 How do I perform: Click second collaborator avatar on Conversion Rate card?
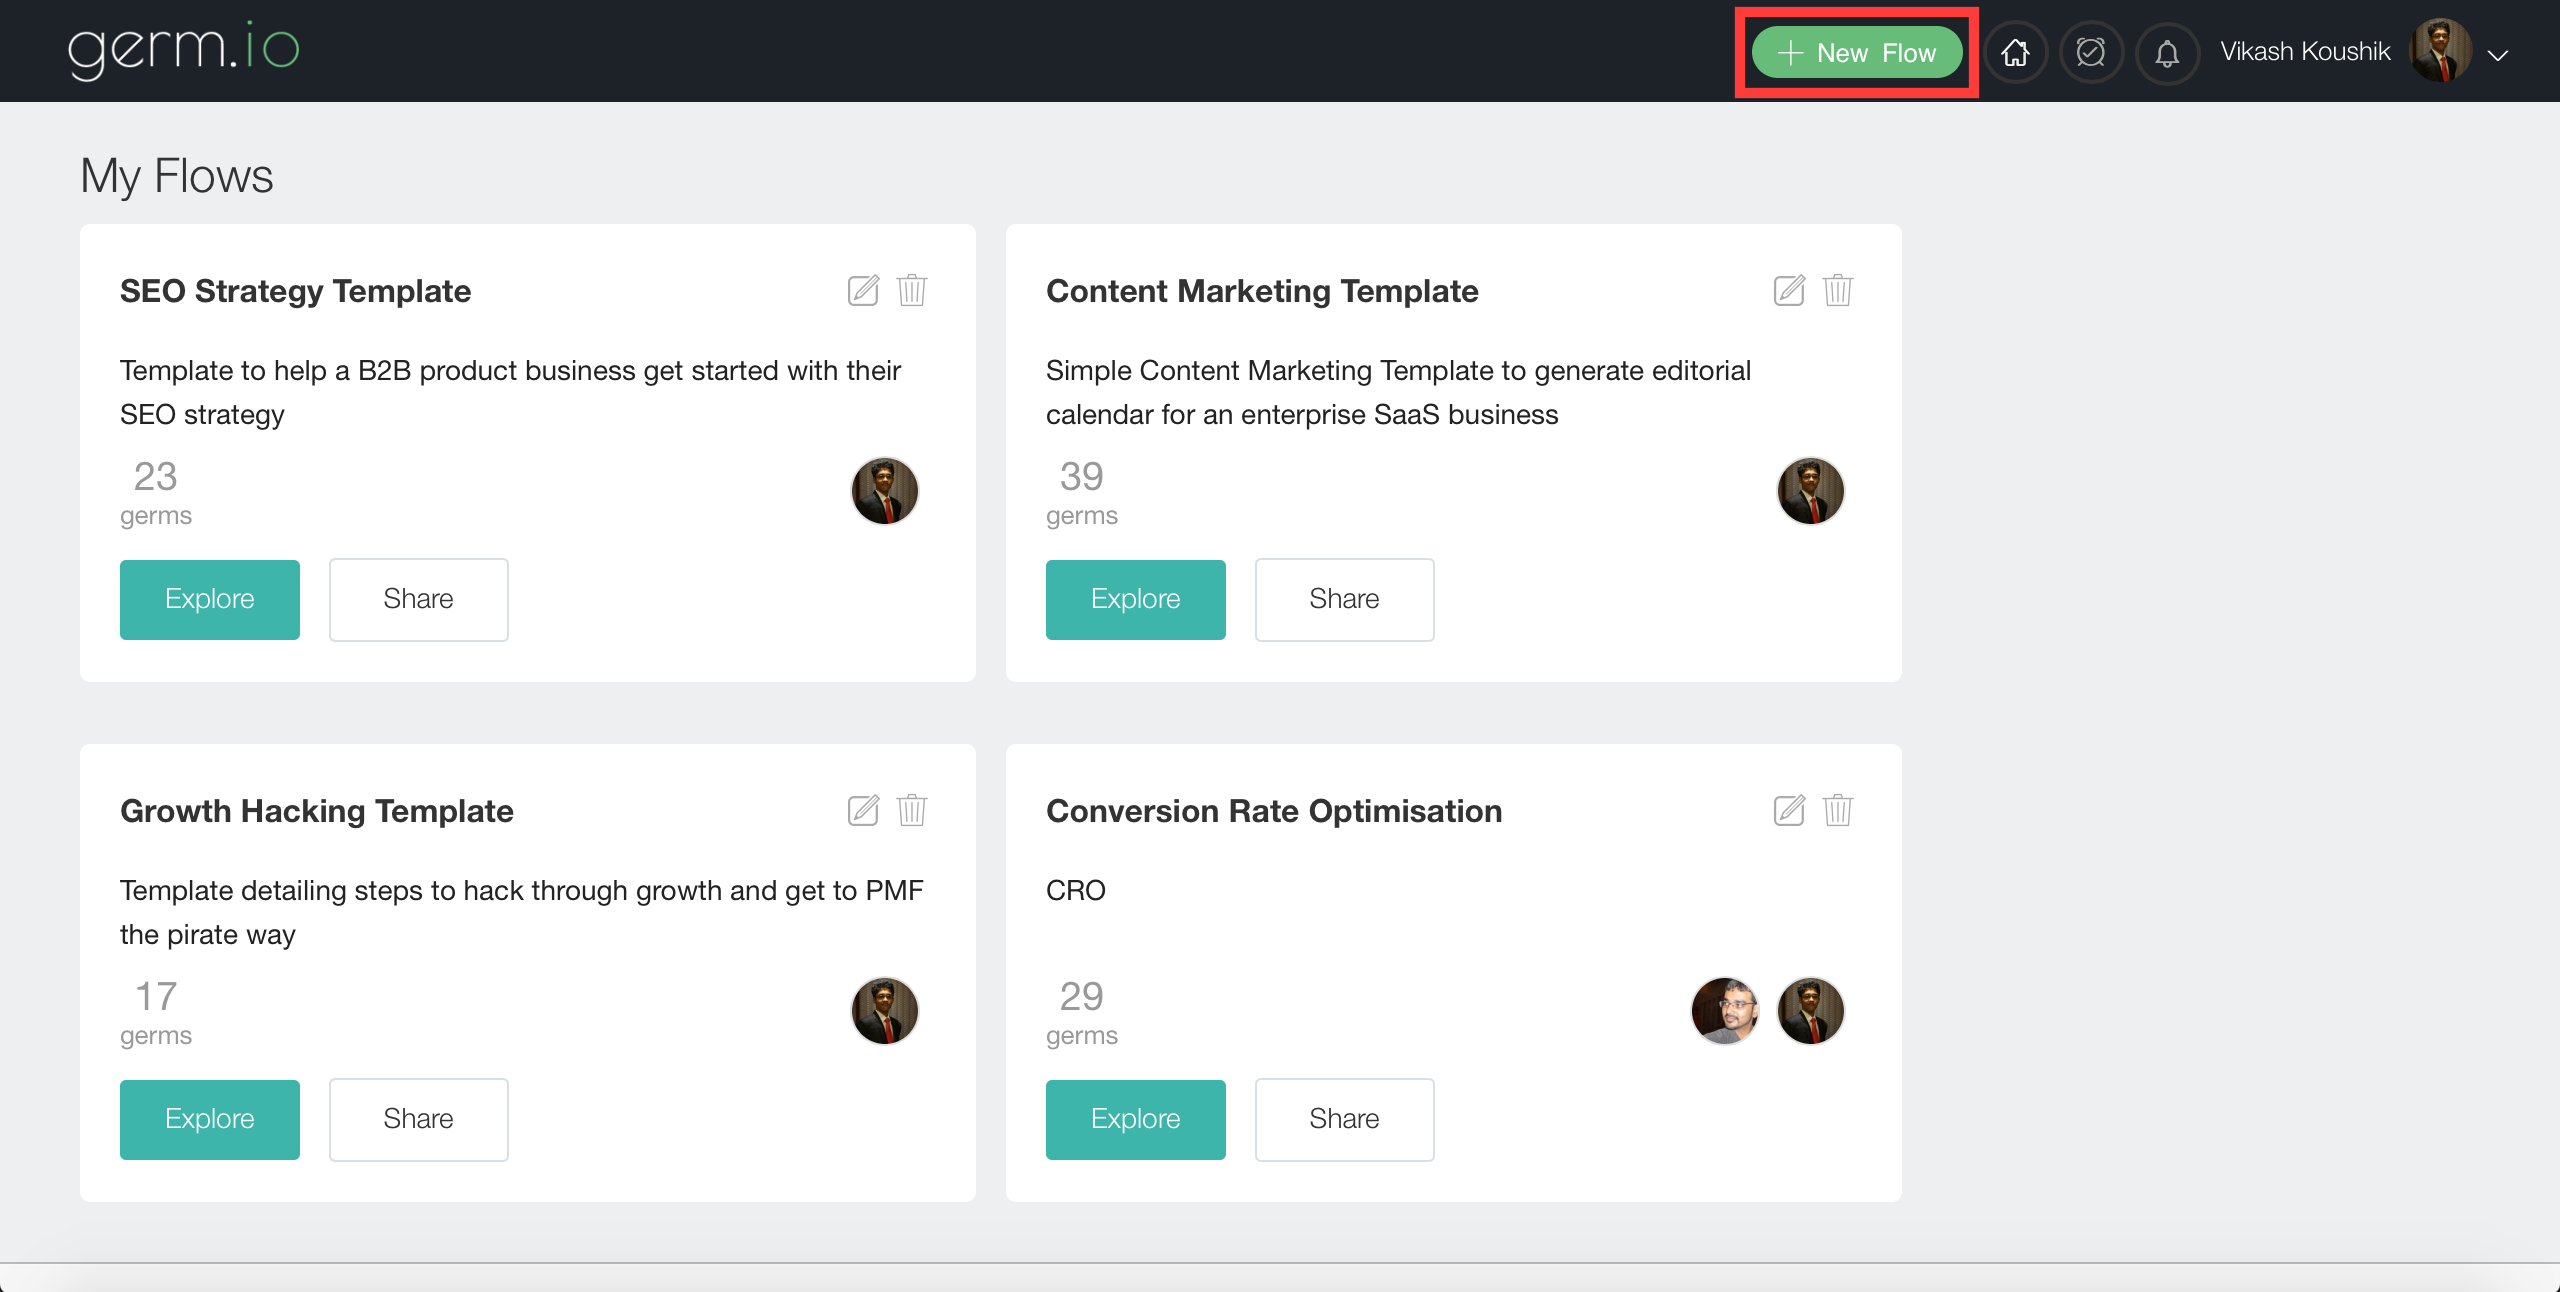(1810, 1010)
